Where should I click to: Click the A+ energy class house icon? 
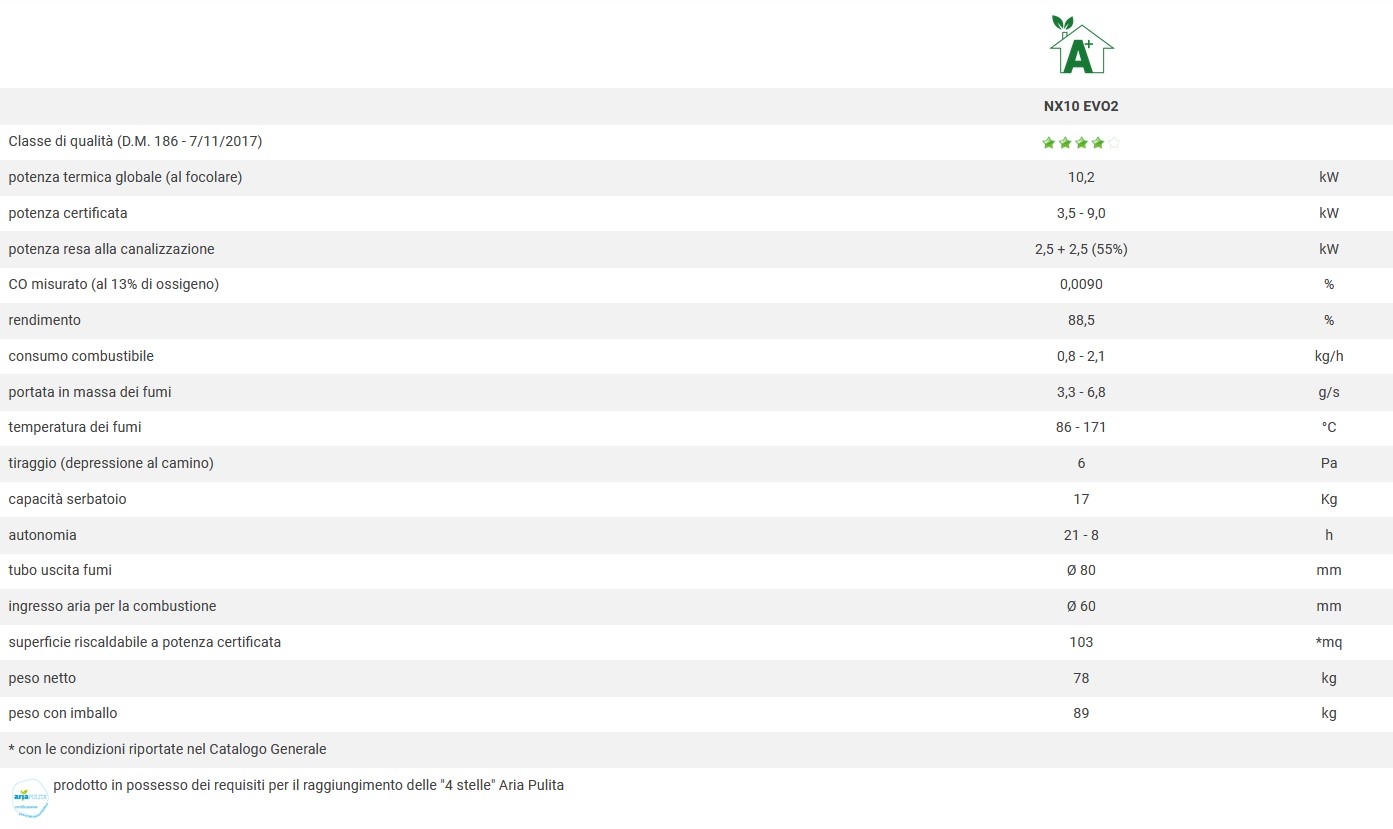(x=1081, y=46)
